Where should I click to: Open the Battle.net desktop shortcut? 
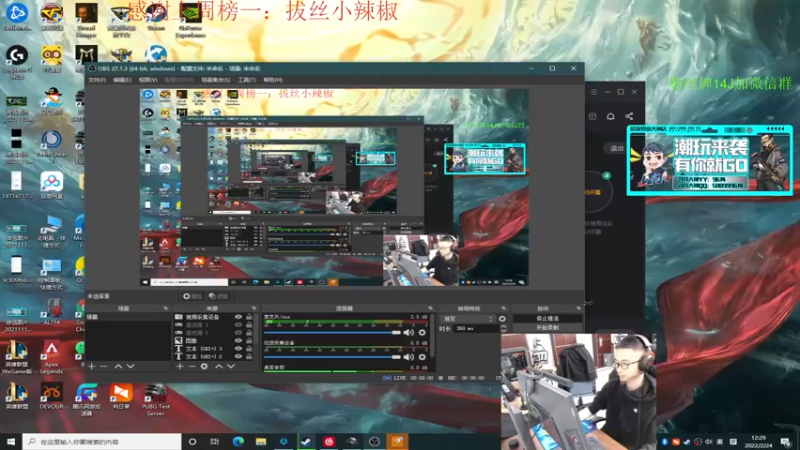[16, 17]
